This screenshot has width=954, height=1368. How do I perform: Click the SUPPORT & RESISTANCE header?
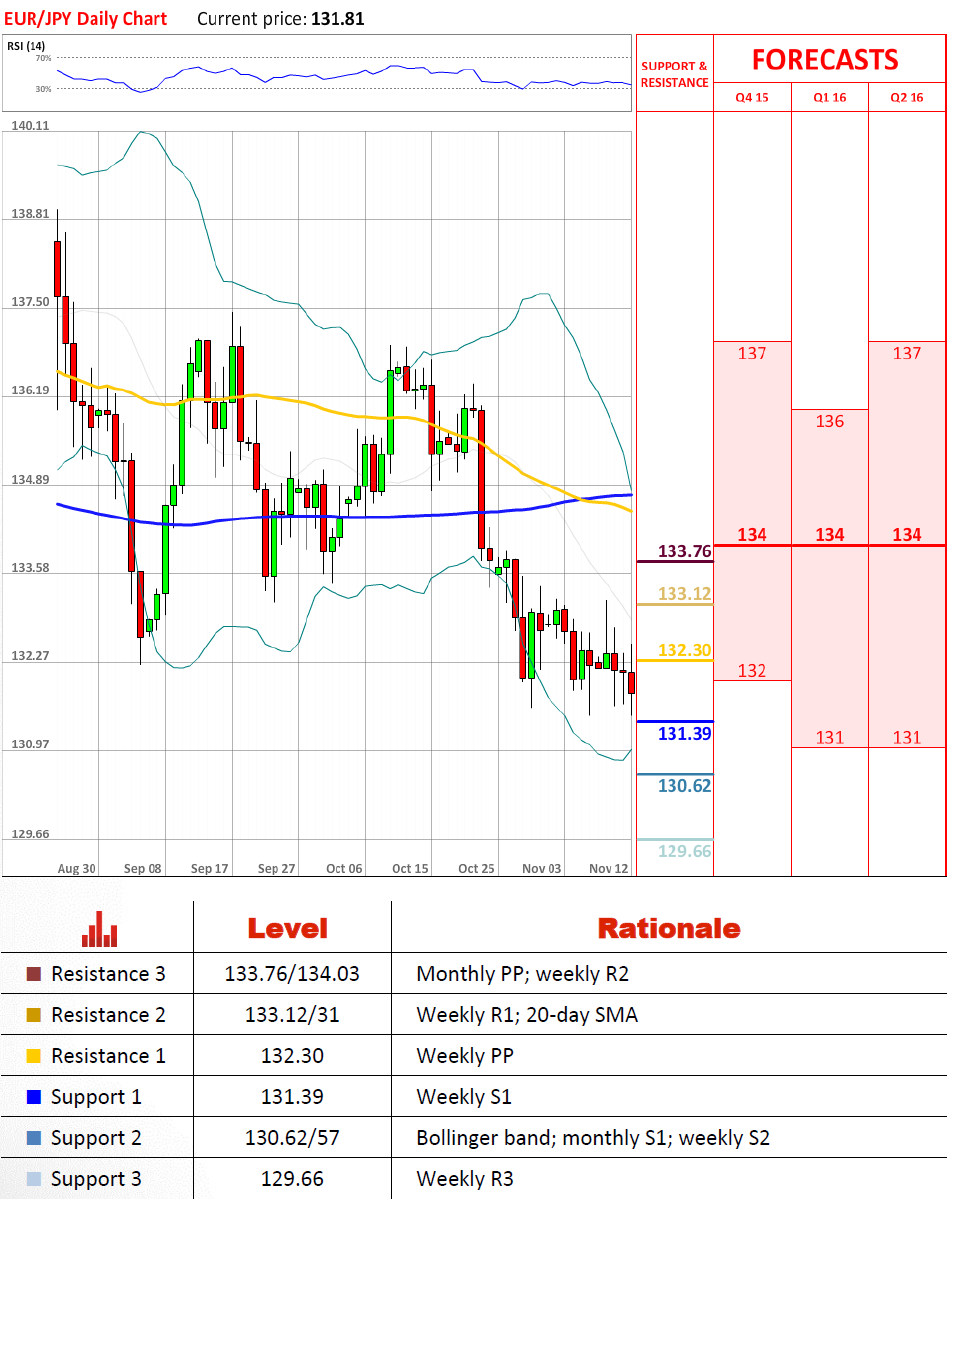point(674,75)
